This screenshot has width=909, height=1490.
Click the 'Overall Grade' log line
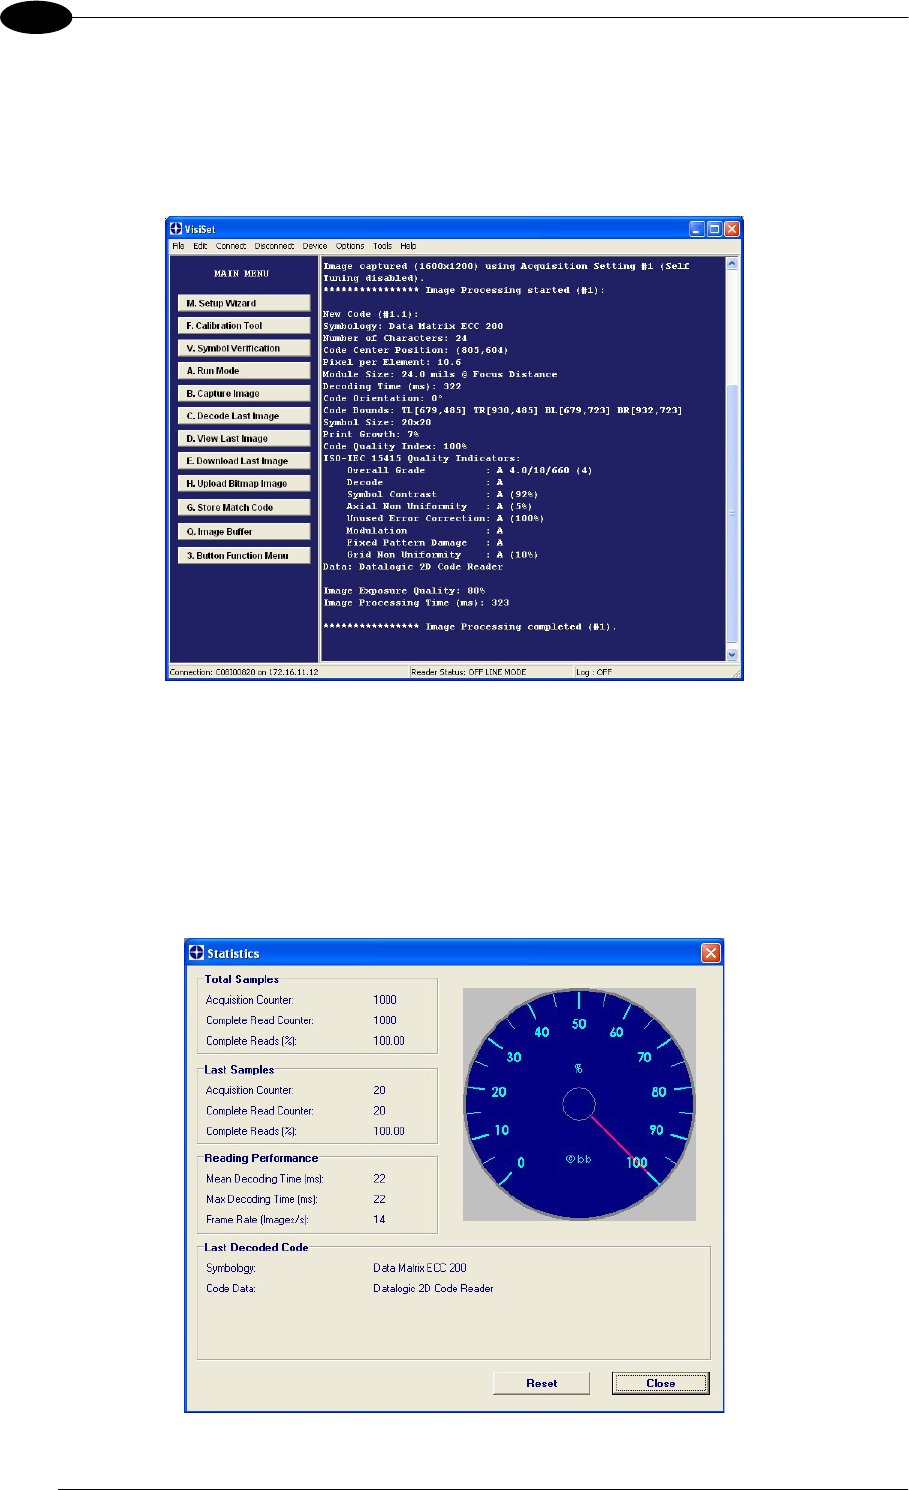tap(469, 470)
